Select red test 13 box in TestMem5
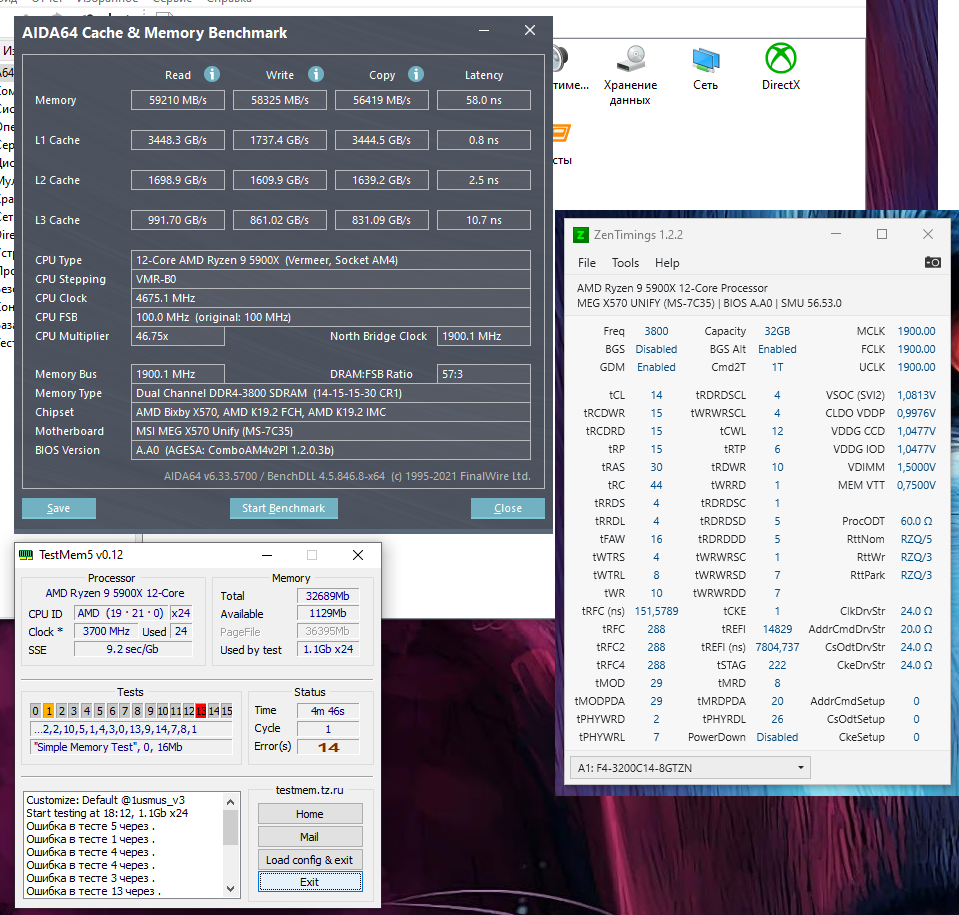959x915 pixels. pos(201,711)
